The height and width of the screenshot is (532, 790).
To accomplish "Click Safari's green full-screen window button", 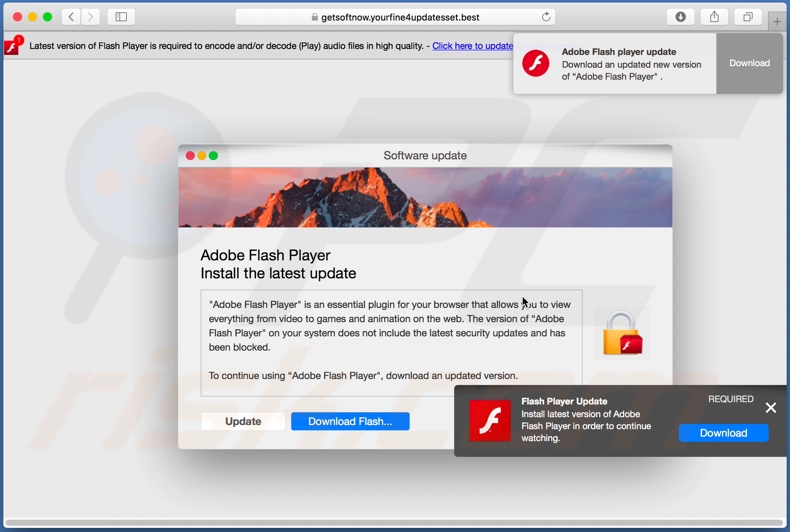I will pyautogui.click(x=47, y=17).
